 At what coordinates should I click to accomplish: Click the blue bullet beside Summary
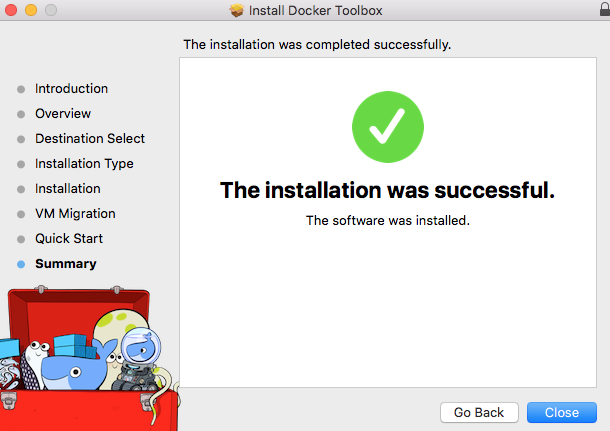20,264
